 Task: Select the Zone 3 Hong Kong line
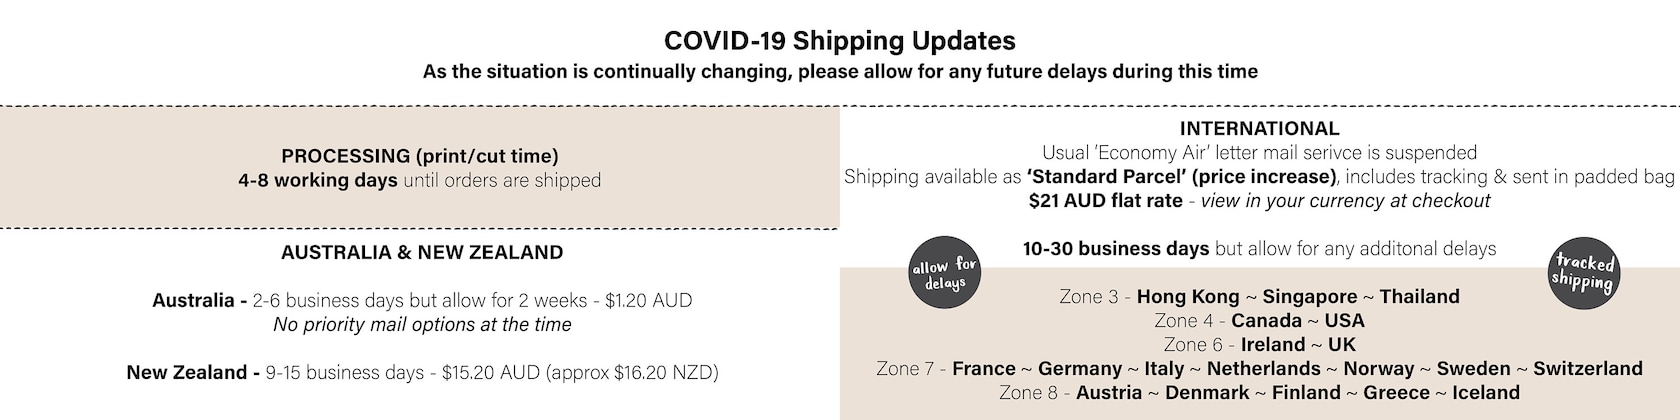[1259, 297]
